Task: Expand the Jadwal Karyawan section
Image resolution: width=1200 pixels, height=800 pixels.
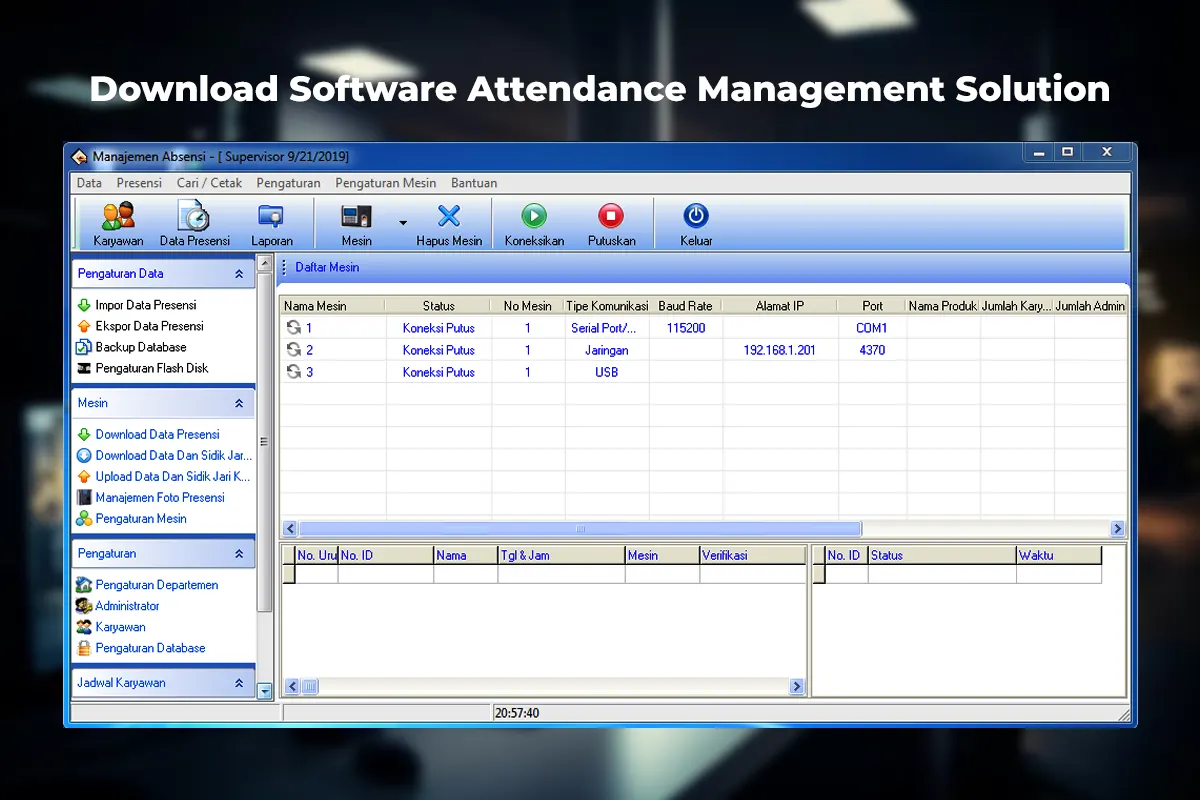Action: (239, 683)
